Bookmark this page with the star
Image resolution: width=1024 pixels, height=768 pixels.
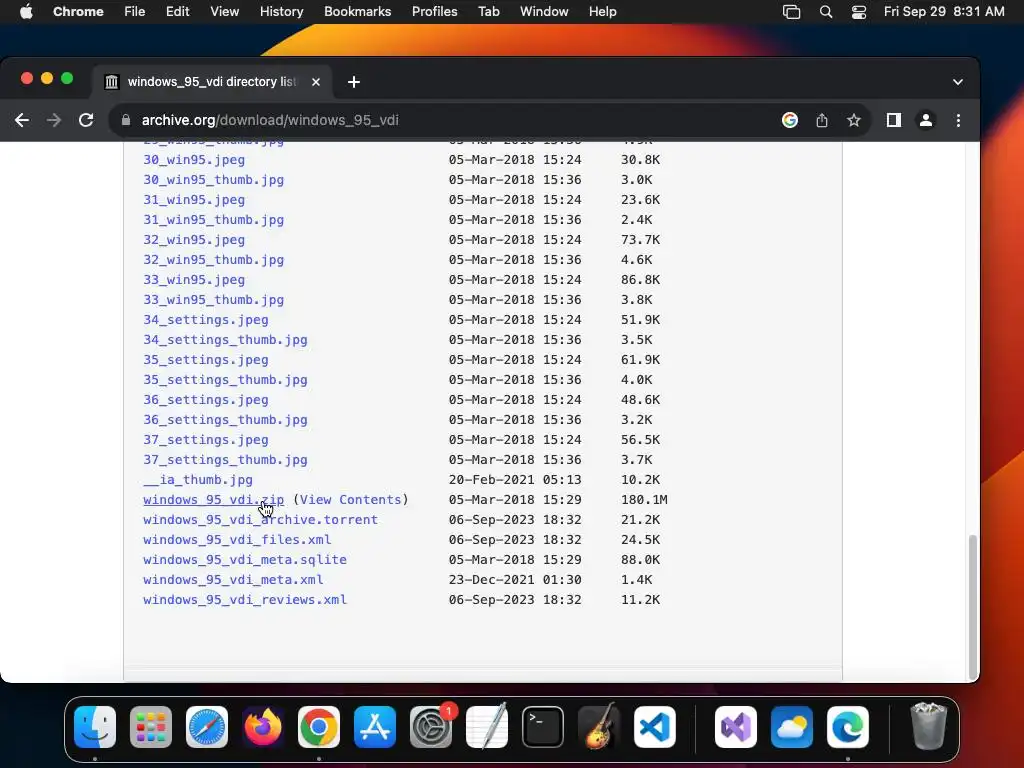[x=854, y=120]
